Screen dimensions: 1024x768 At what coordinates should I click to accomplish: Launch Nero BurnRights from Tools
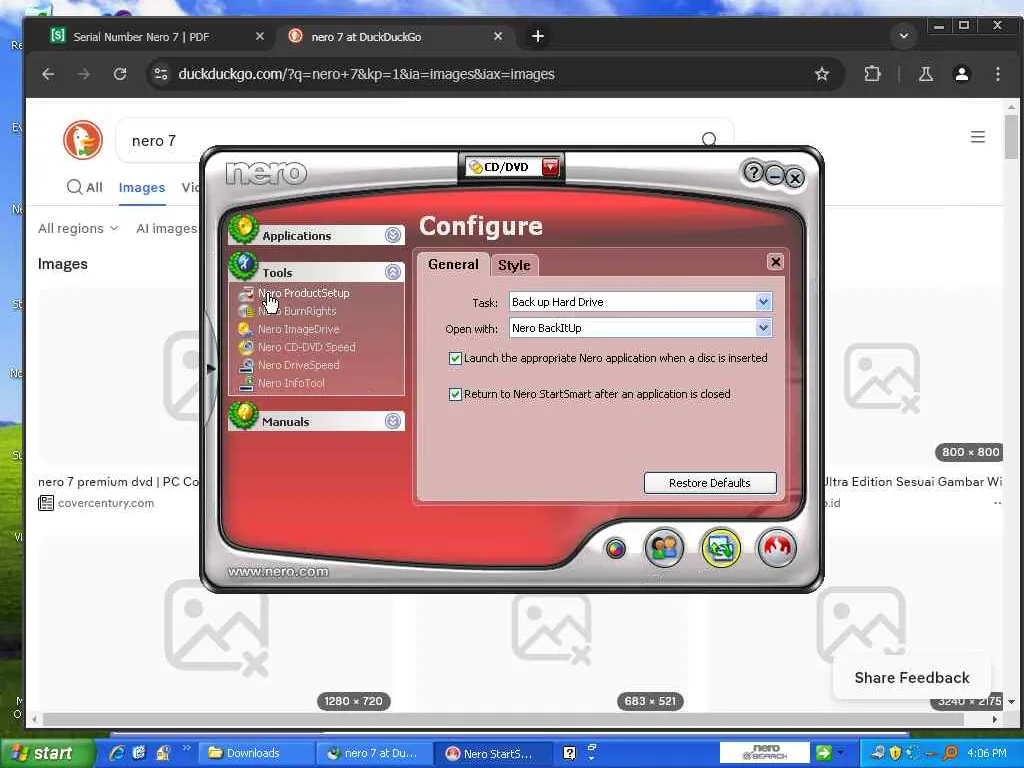(x=296, y=312)
